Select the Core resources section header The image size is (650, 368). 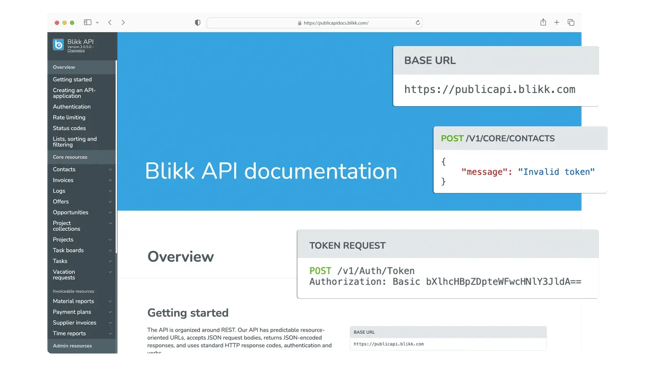(82, 157)
